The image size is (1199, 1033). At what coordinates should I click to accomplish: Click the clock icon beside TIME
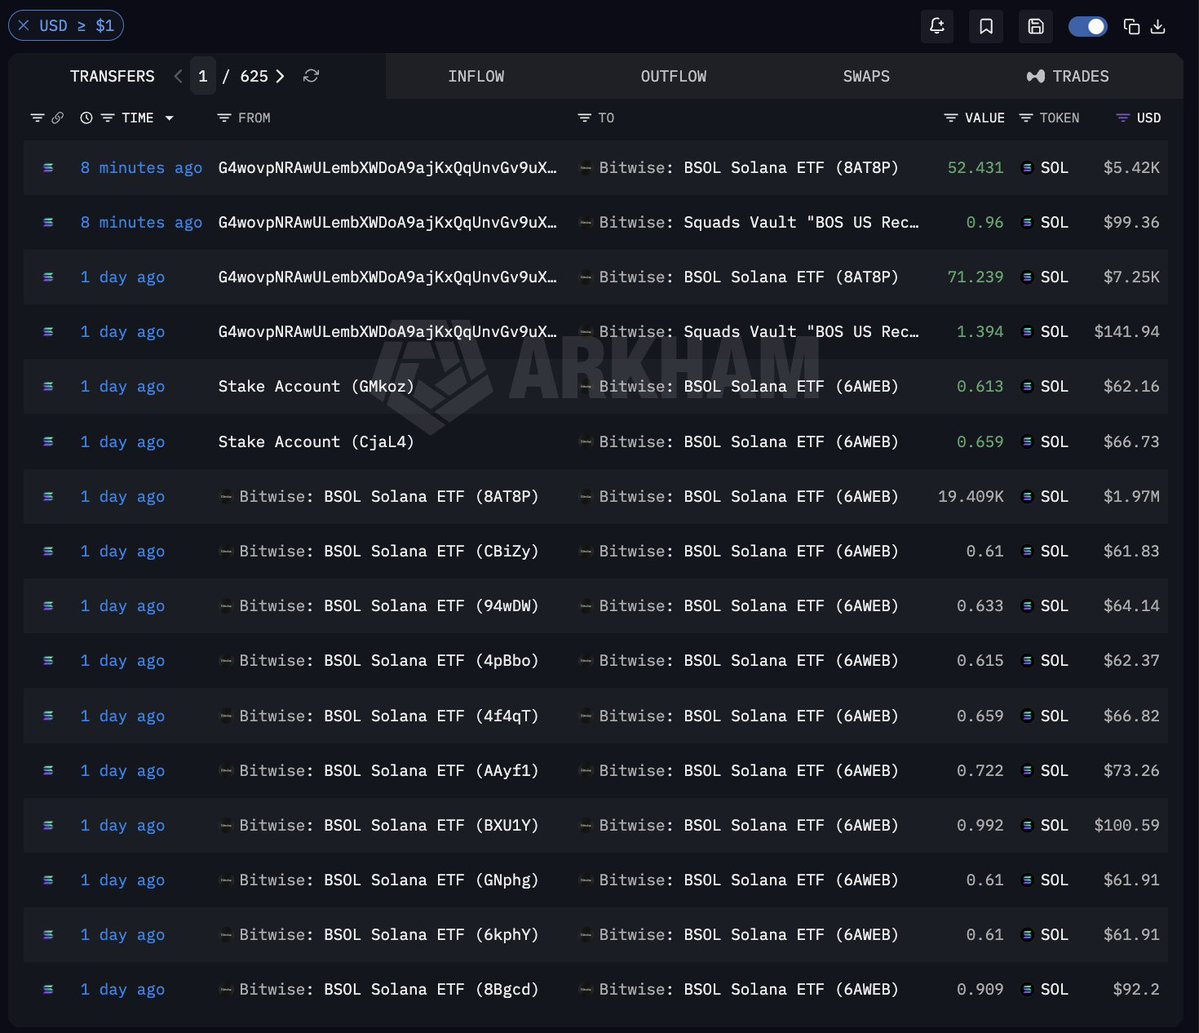(86, 118)
